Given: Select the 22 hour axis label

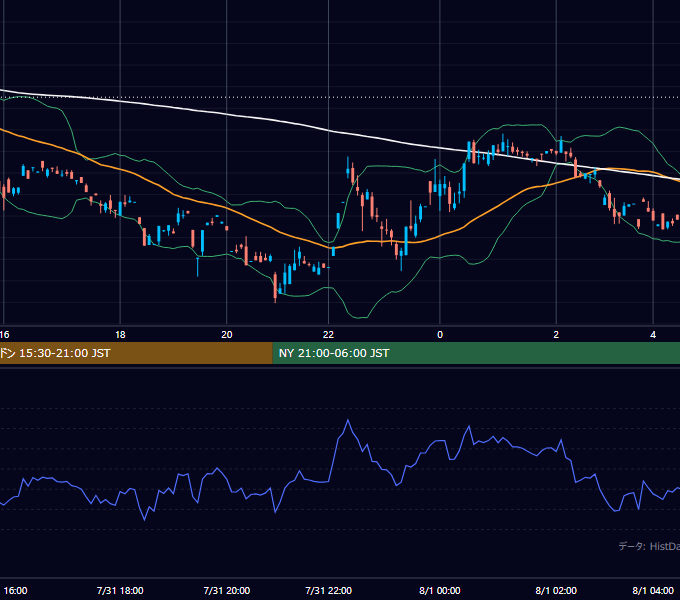Looking at the screenshot, I should pyautogui.click(x=329, y=335).
